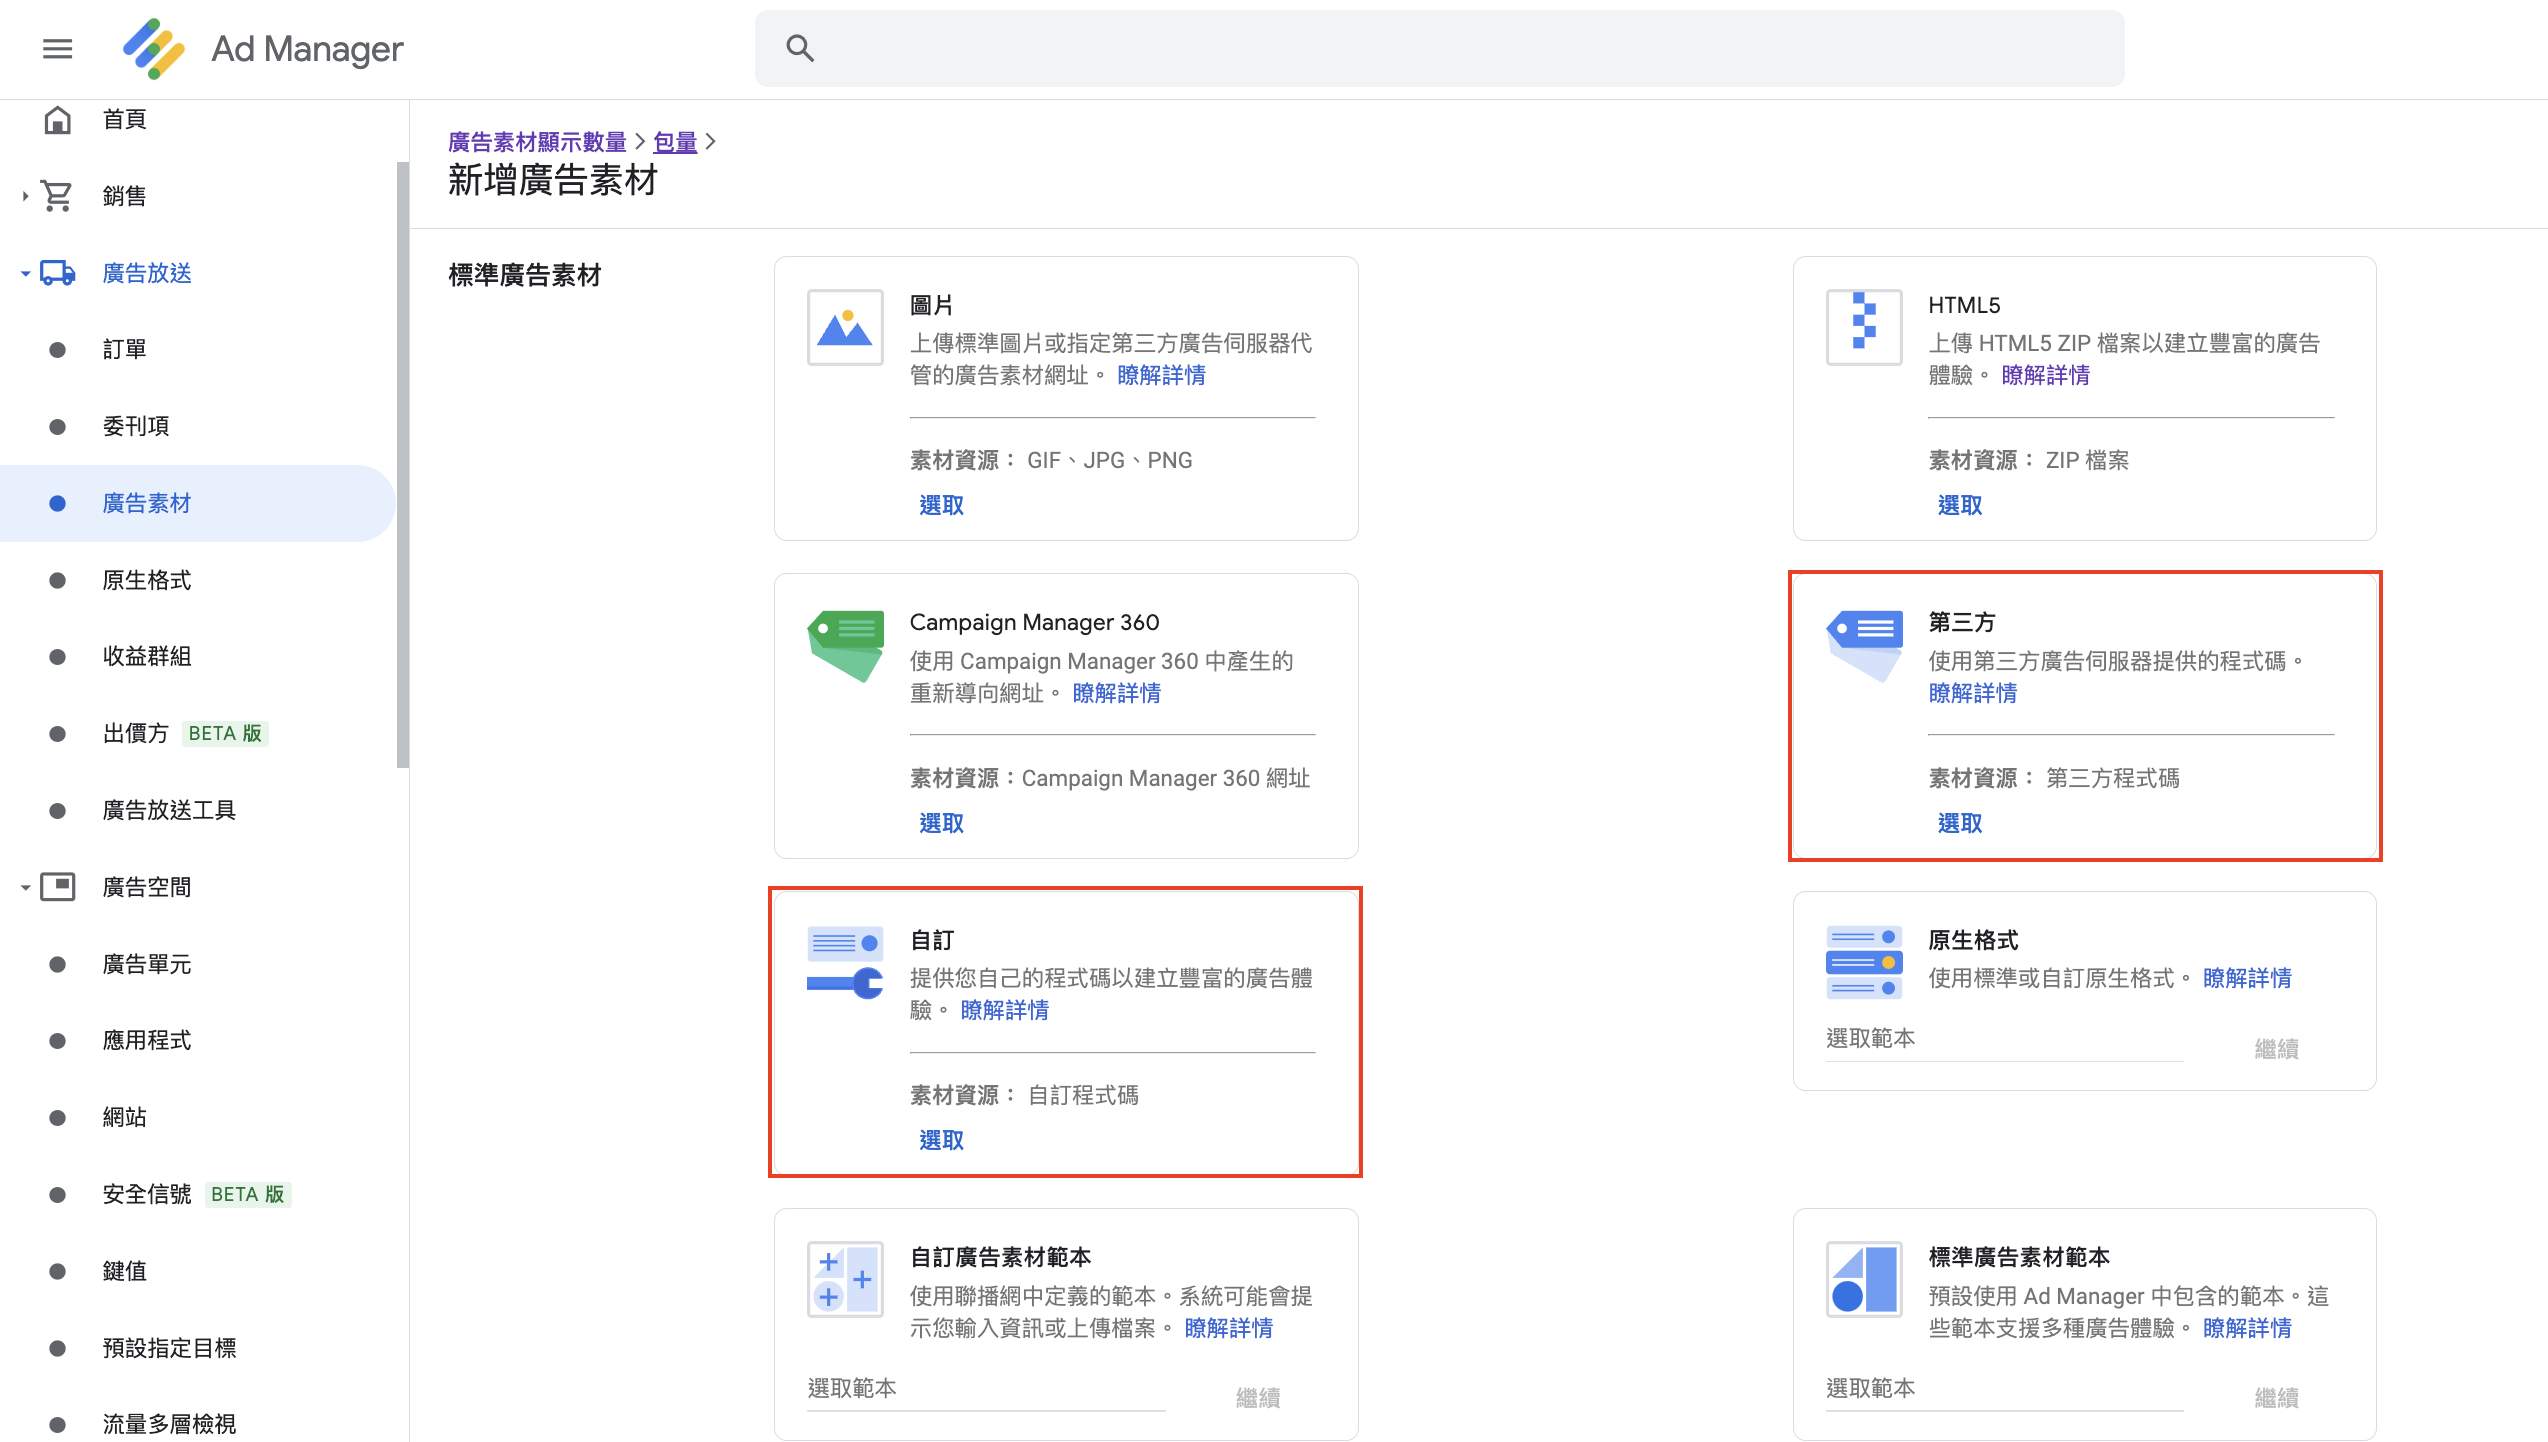Click 選取 in the 第三方 card
Image resolution: width=2548 pixels, height=1442 pixels.
pyautogui.click(x=1959, y=824)
